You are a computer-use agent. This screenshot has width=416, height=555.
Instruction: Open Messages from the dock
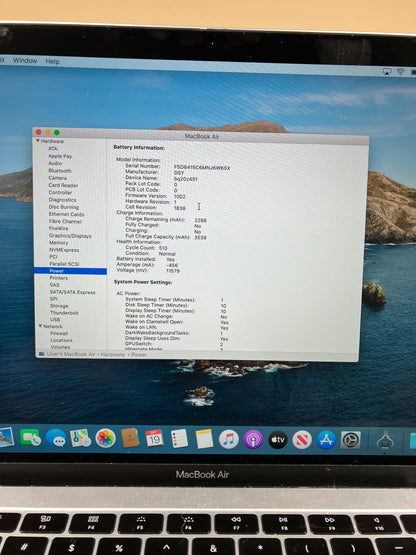pyautogui.click(x=56, y=438)
